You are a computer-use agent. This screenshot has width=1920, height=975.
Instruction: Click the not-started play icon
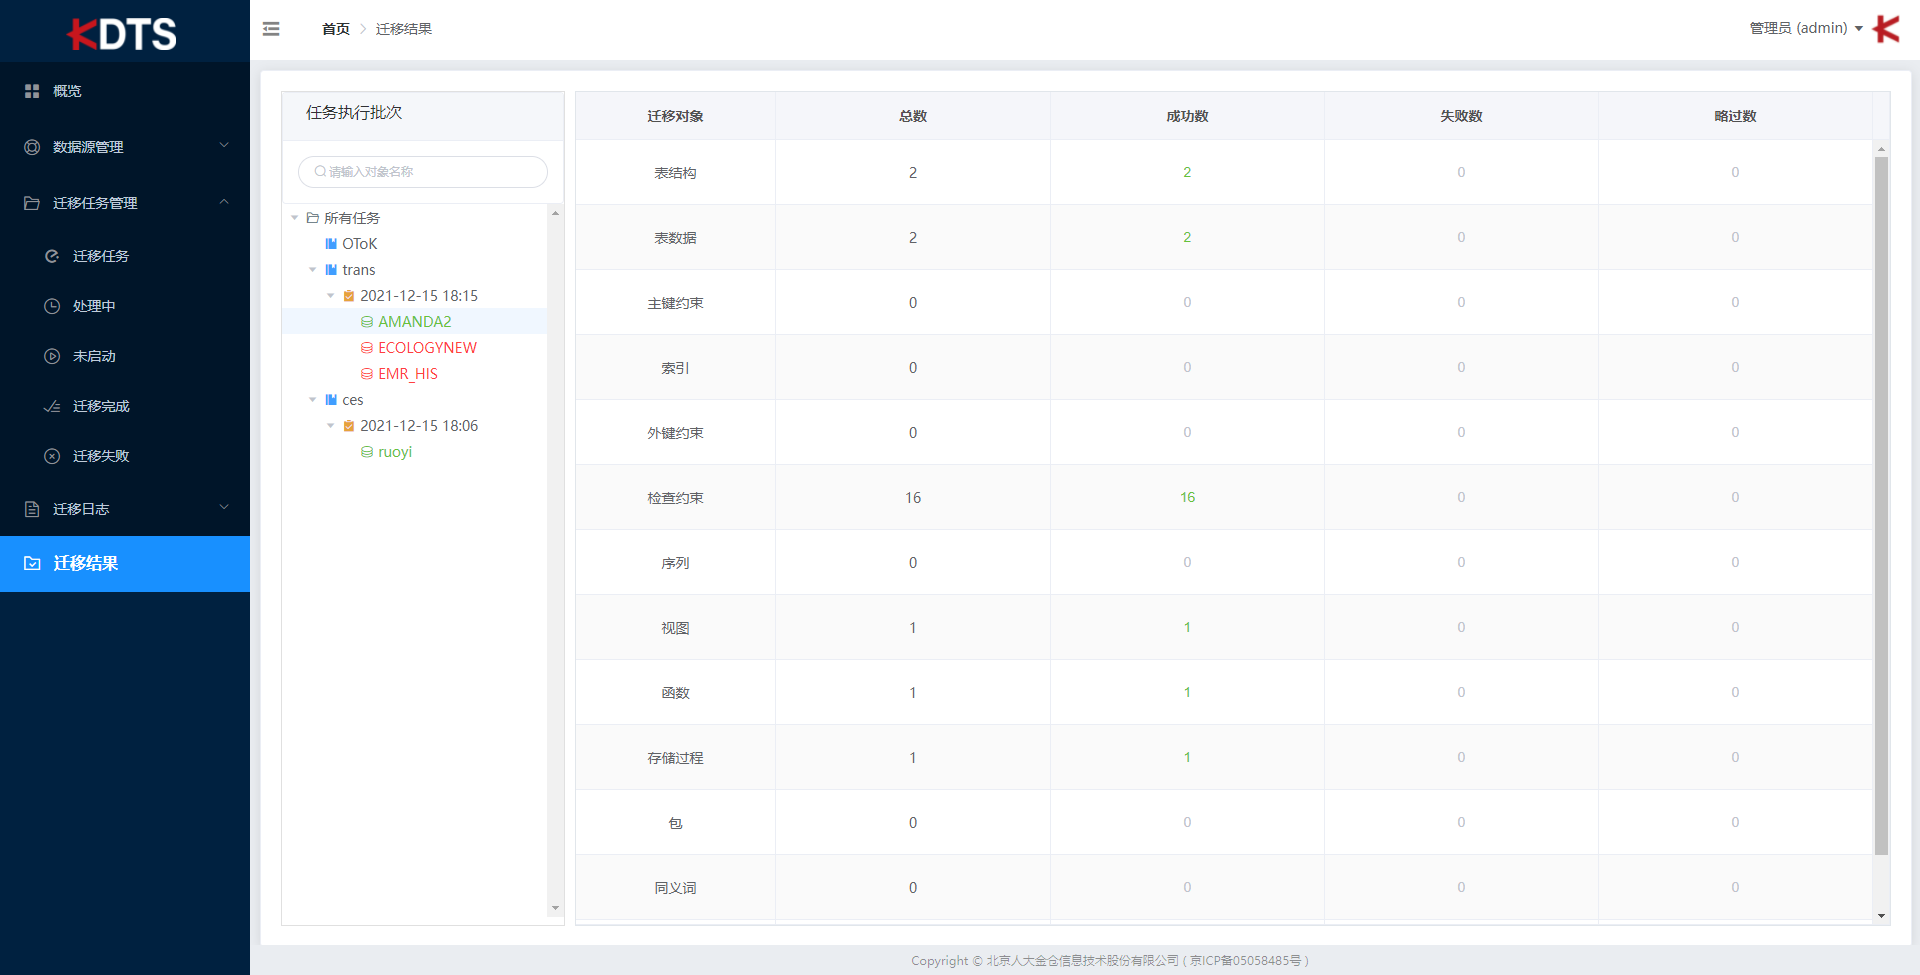tap(52, 356)
